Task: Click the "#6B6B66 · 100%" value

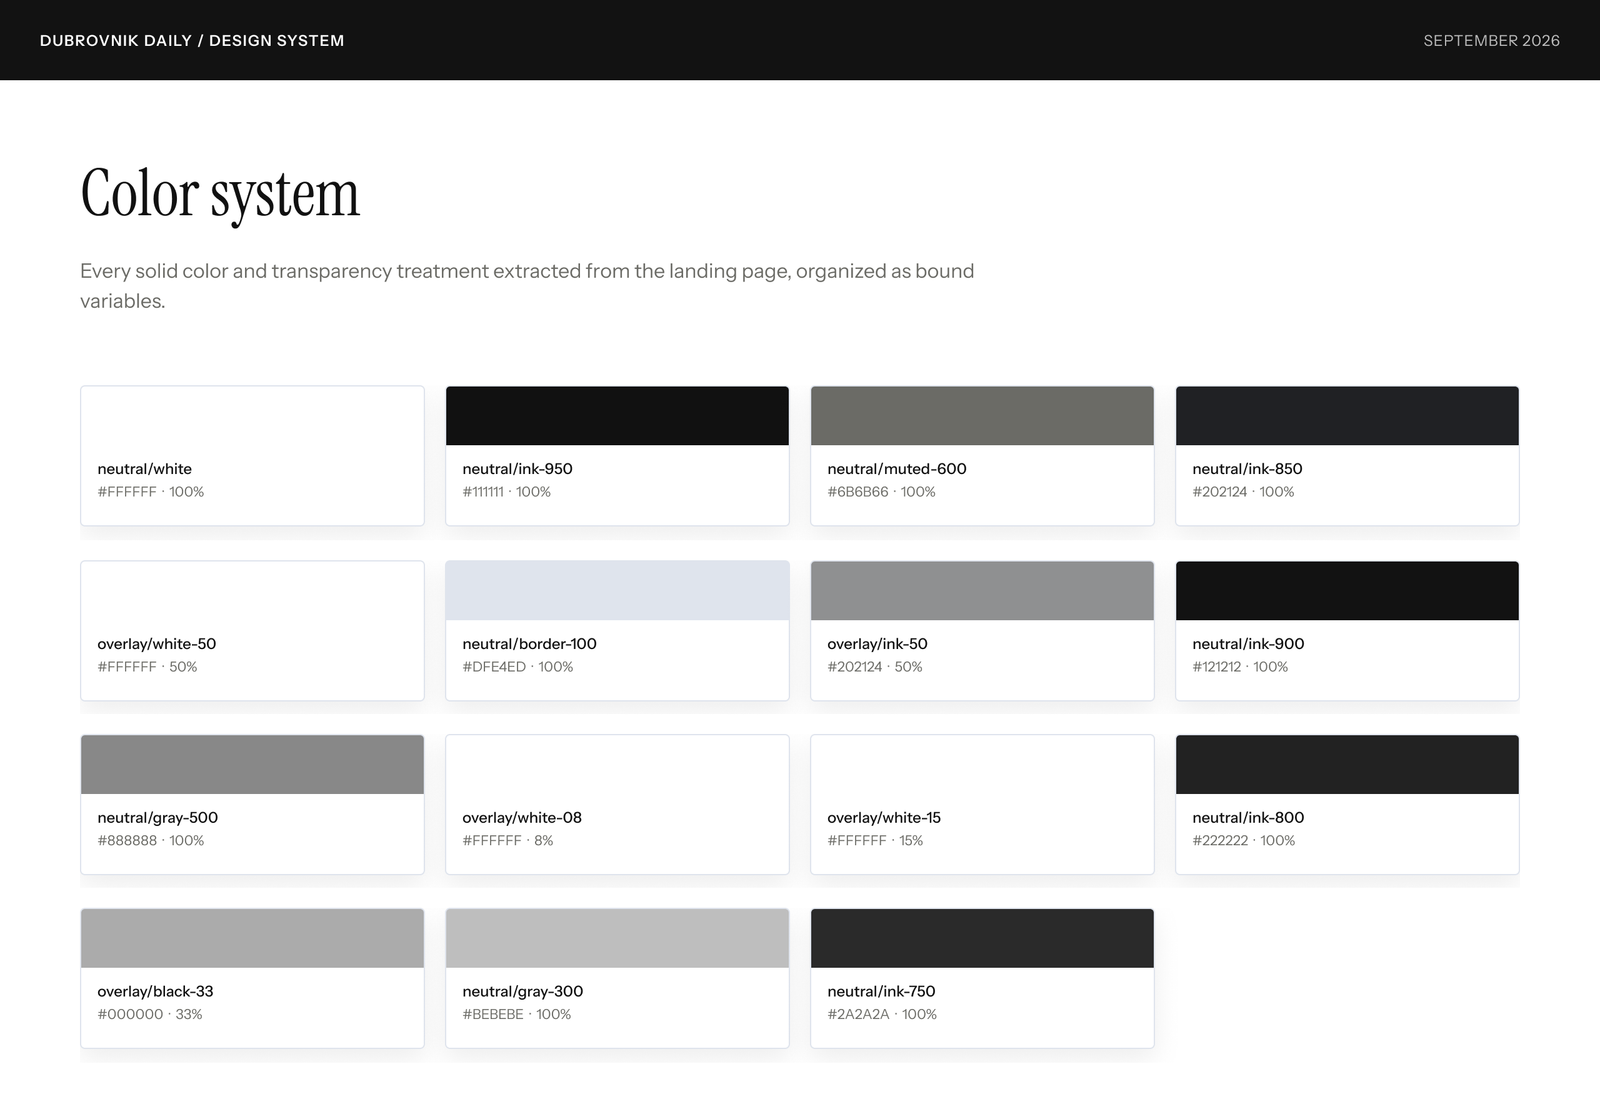Action: 881,492
